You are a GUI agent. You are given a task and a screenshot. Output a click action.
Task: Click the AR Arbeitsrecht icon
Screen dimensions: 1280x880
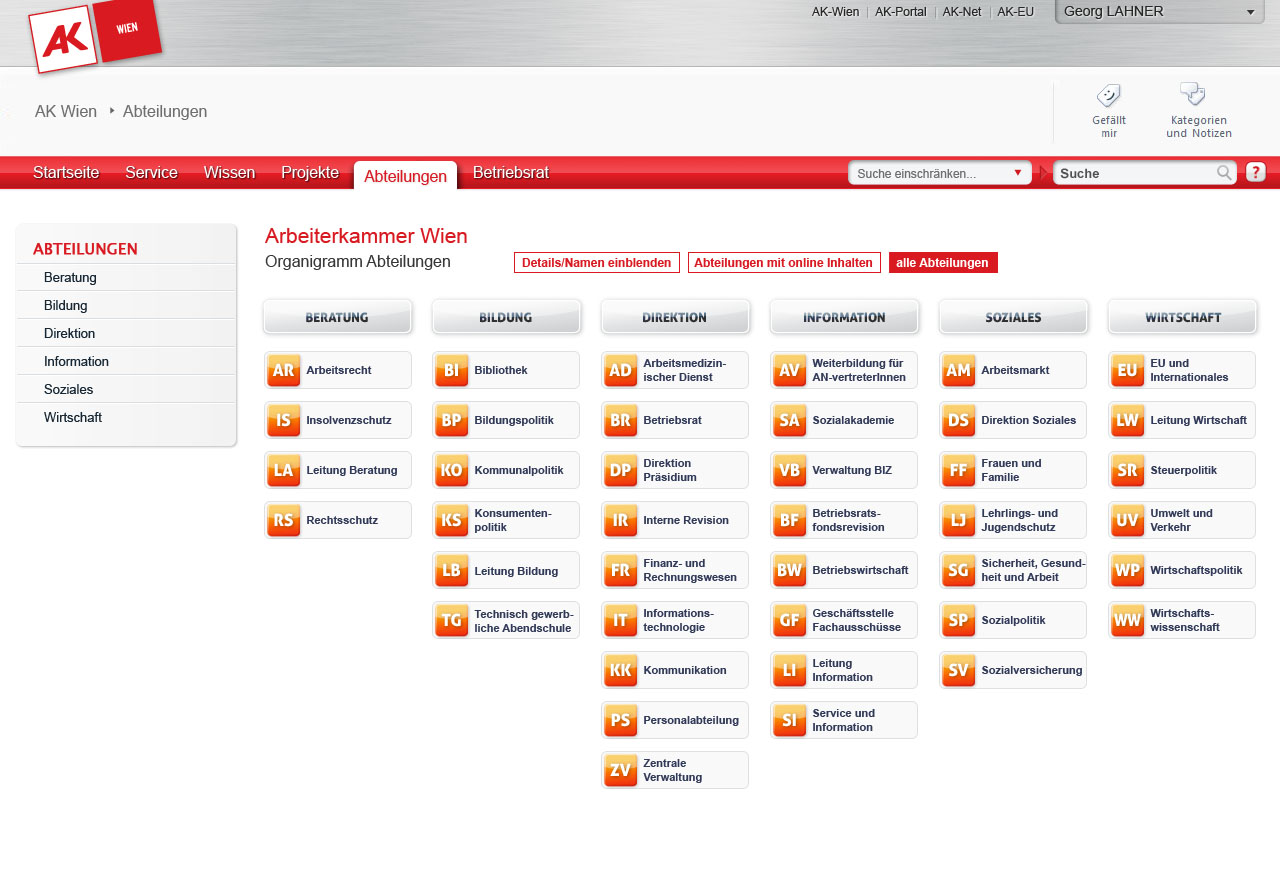(284, 370)
